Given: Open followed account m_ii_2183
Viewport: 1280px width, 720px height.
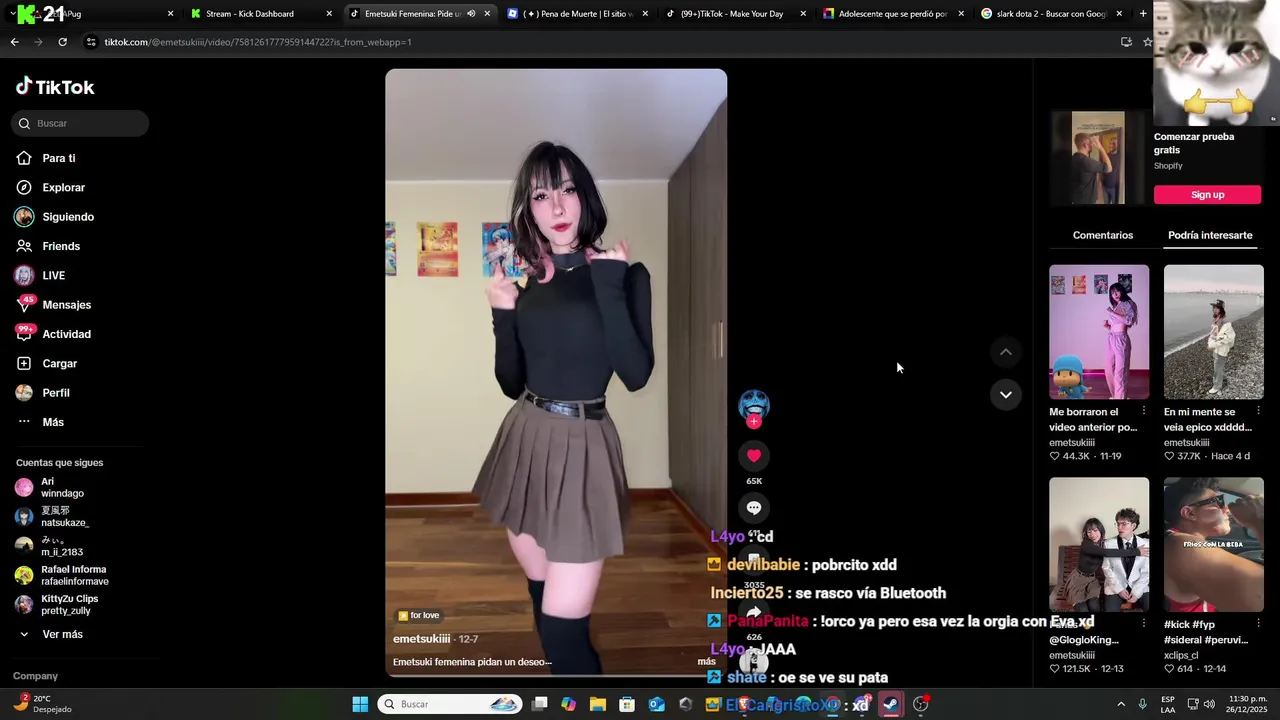Looking at the screenshot, I should (x=49, y=546).
